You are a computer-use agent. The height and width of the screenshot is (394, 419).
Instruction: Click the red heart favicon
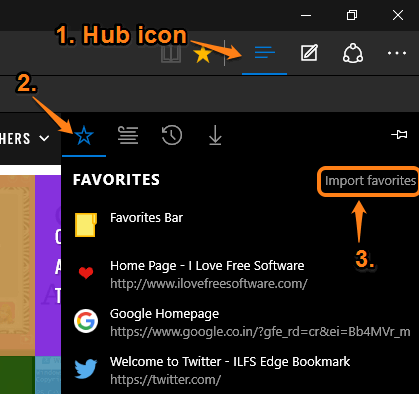86,273
